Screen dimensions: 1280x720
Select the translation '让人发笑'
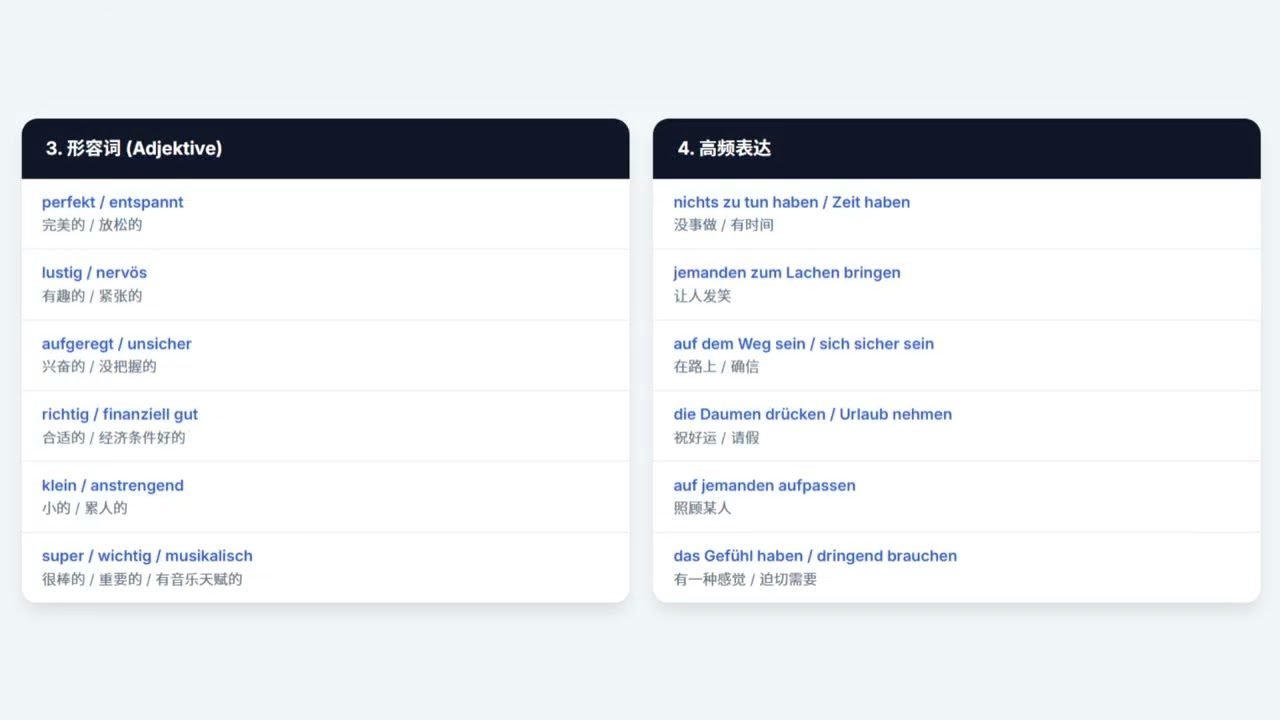(702, 296)
